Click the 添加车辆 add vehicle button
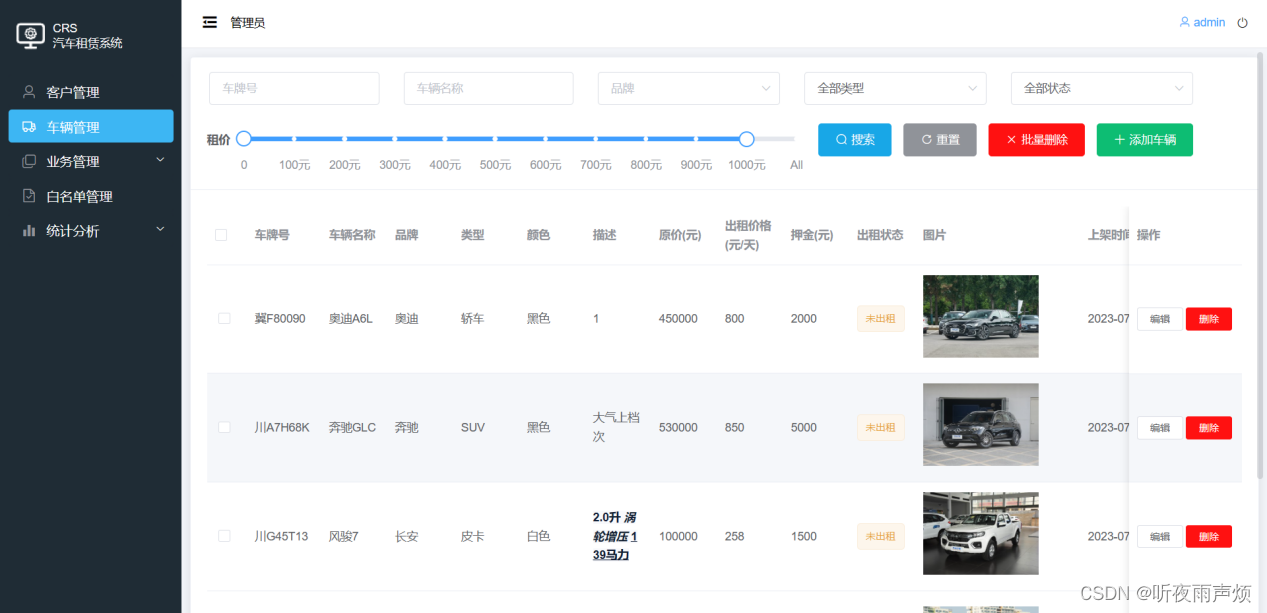1267x613 pixels. [x=1144, y=140]
